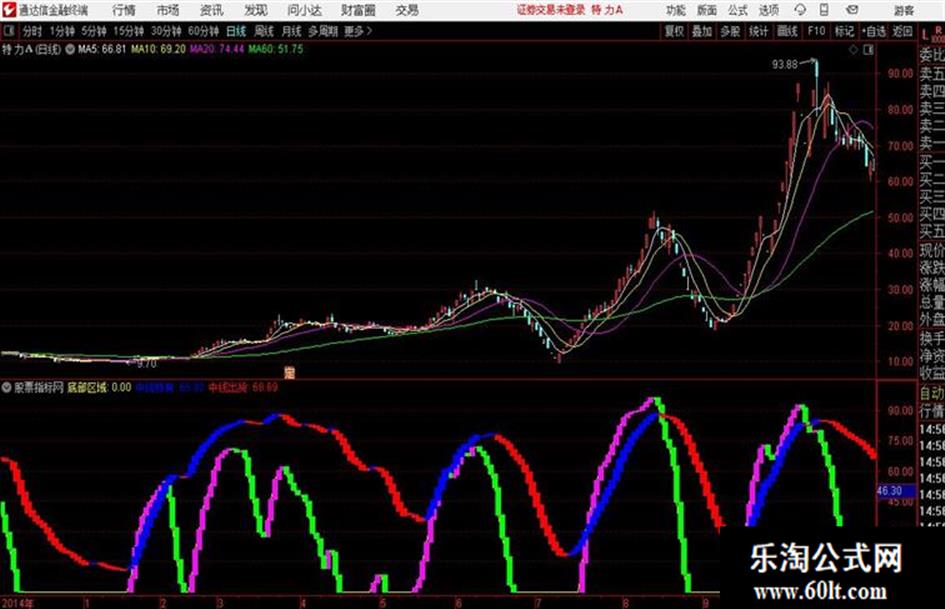Click the MA20: 74.44 indicator value
Image resolution: width=945 pixels, height=609 pixels.
(x=217, y=49)
